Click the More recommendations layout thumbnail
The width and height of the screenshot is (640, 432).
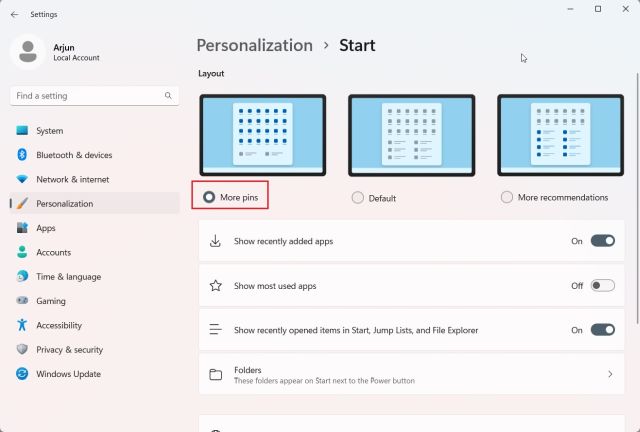[x=560, y=135]
